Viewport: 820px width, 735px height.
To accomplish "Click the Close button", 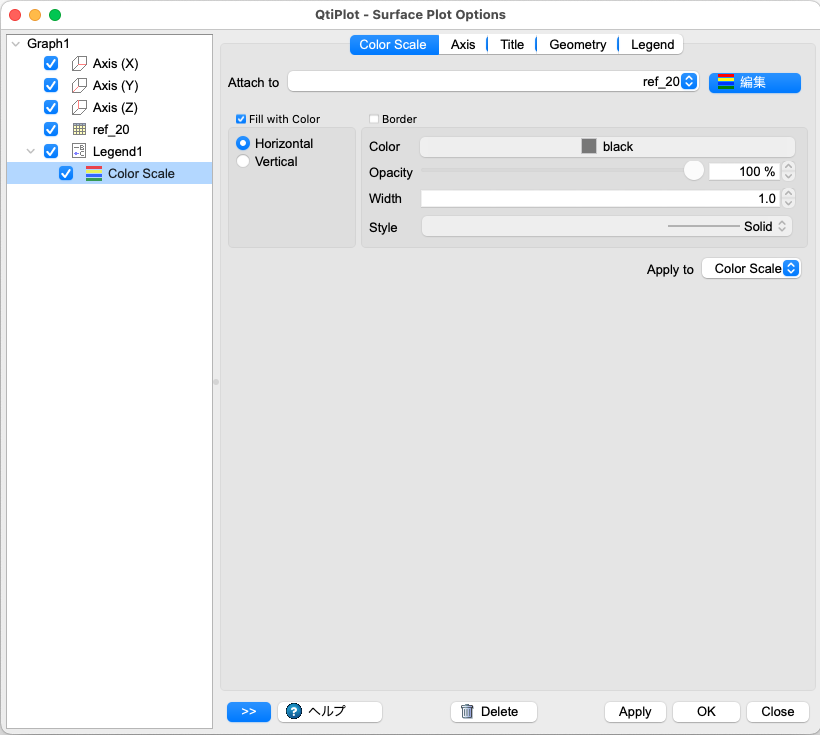I will (778, 711).
